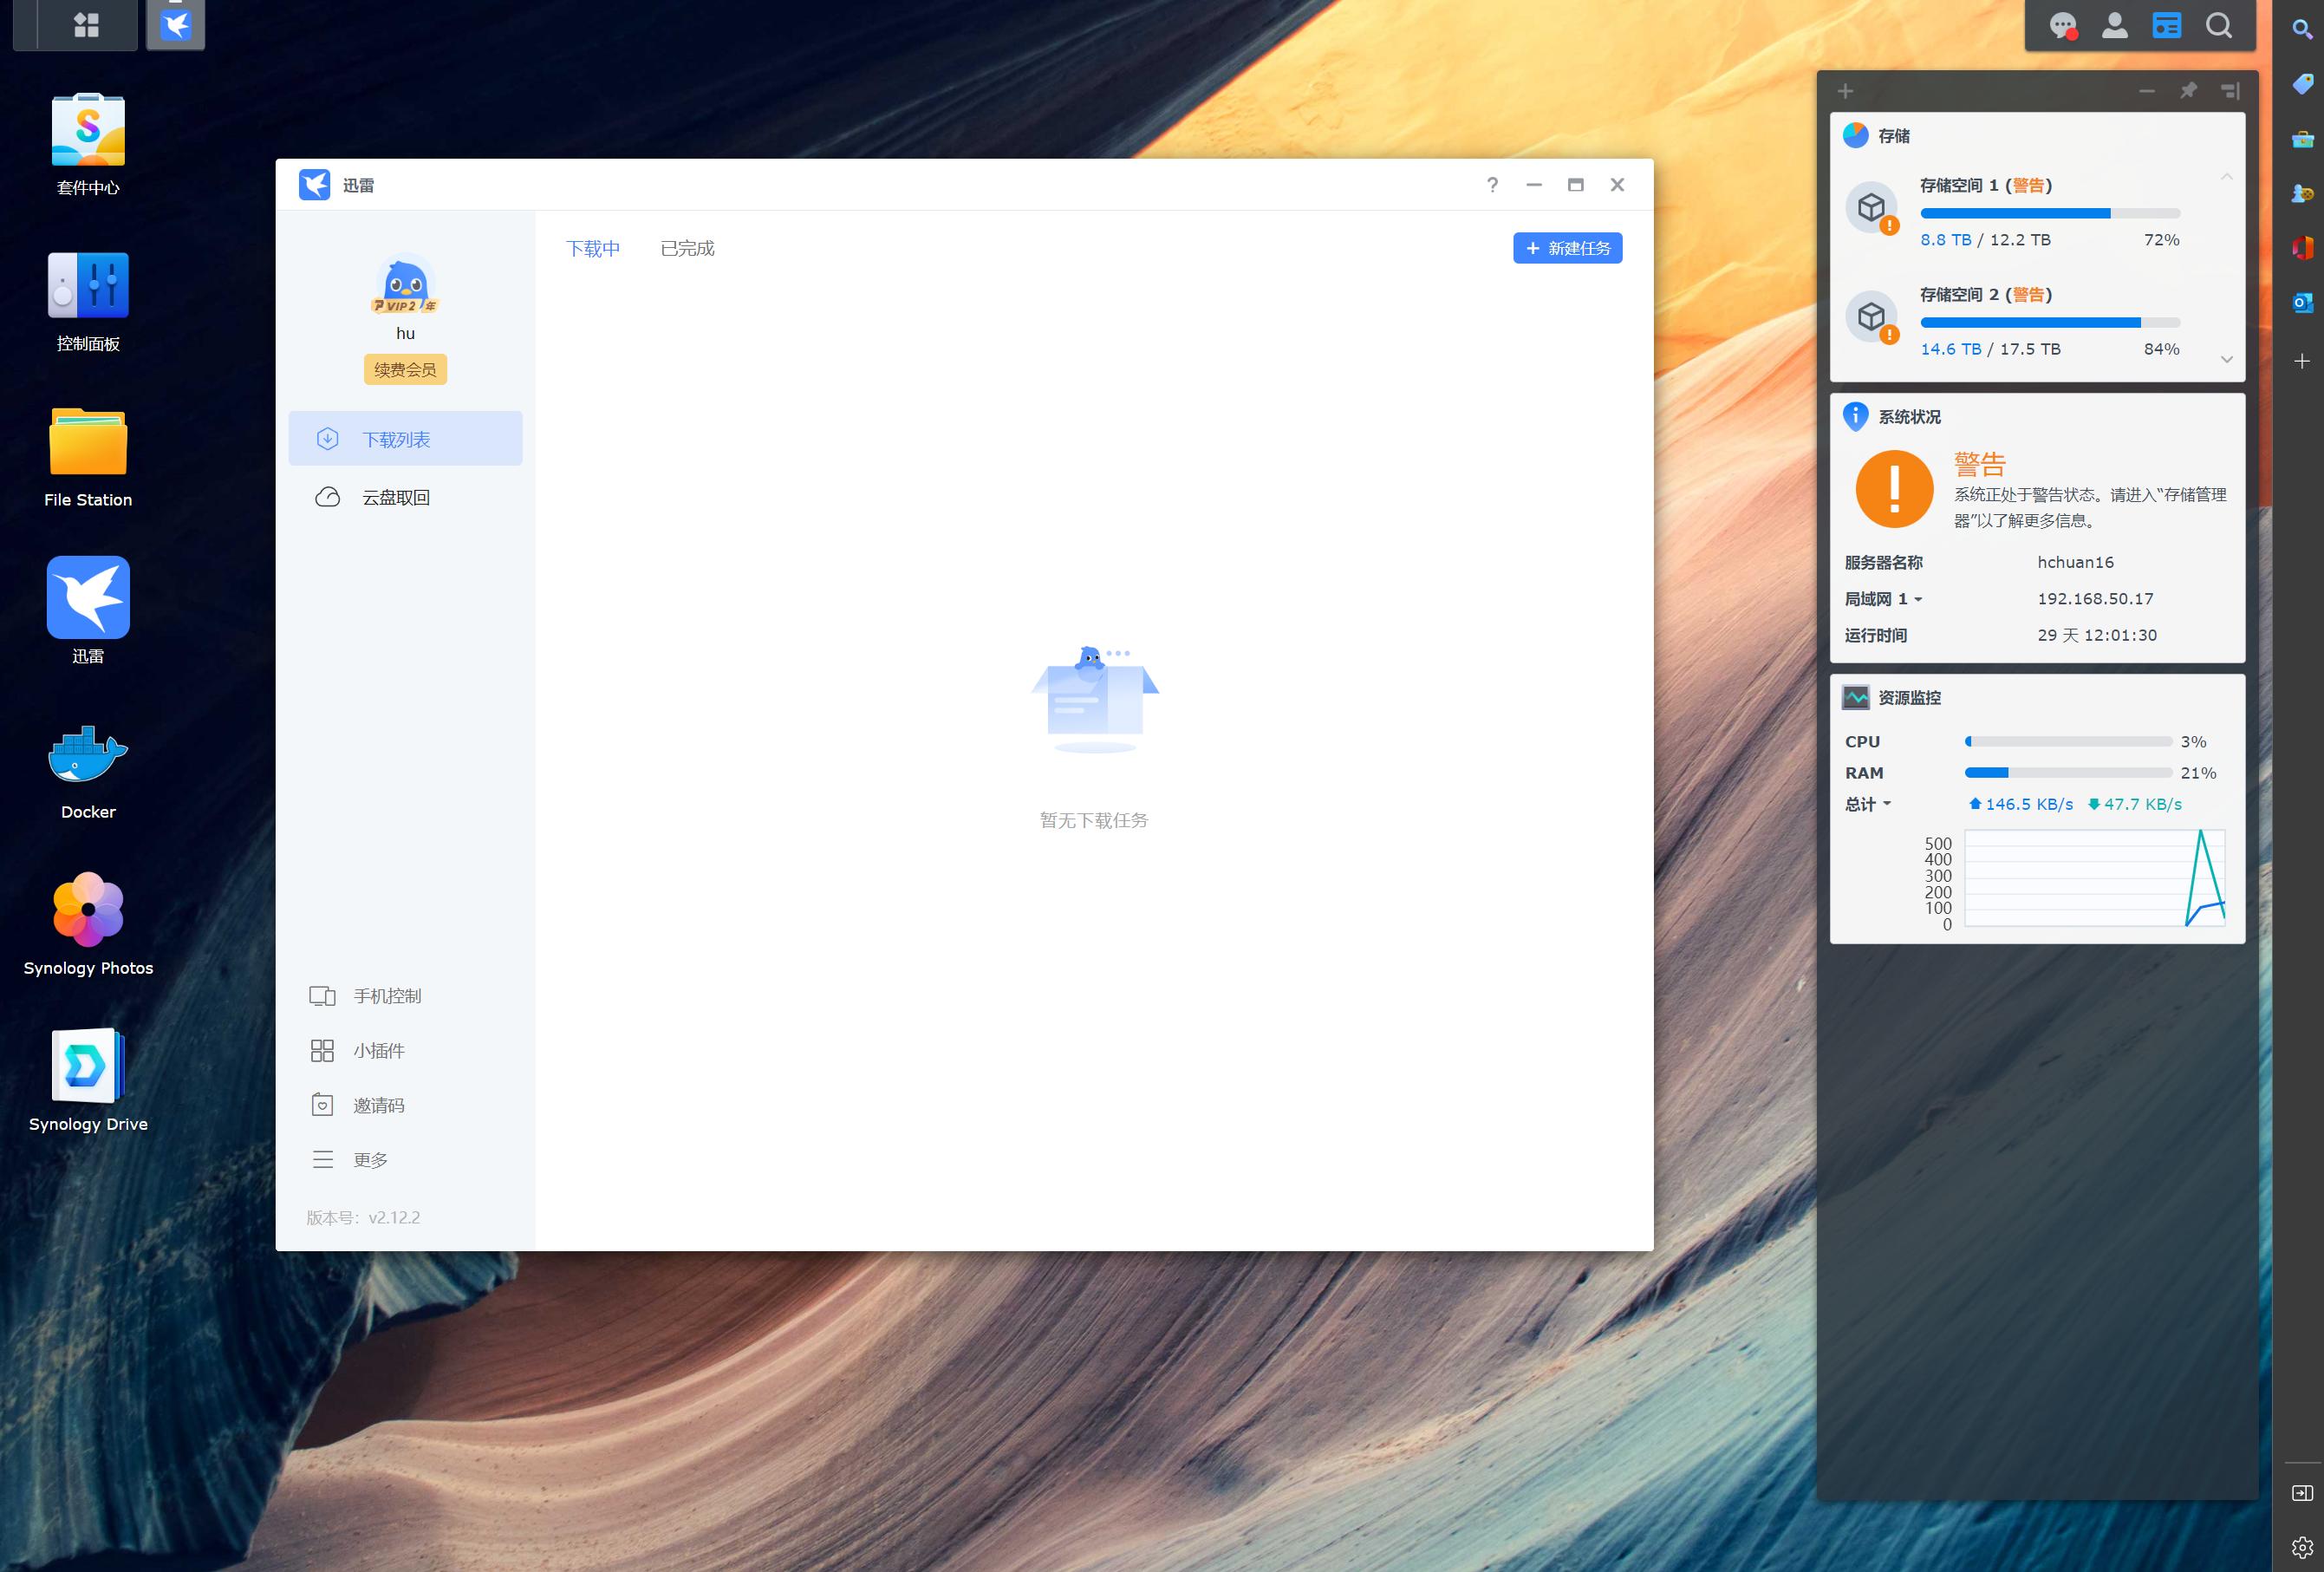Open the Main Menu grid icon

point(87,25)
